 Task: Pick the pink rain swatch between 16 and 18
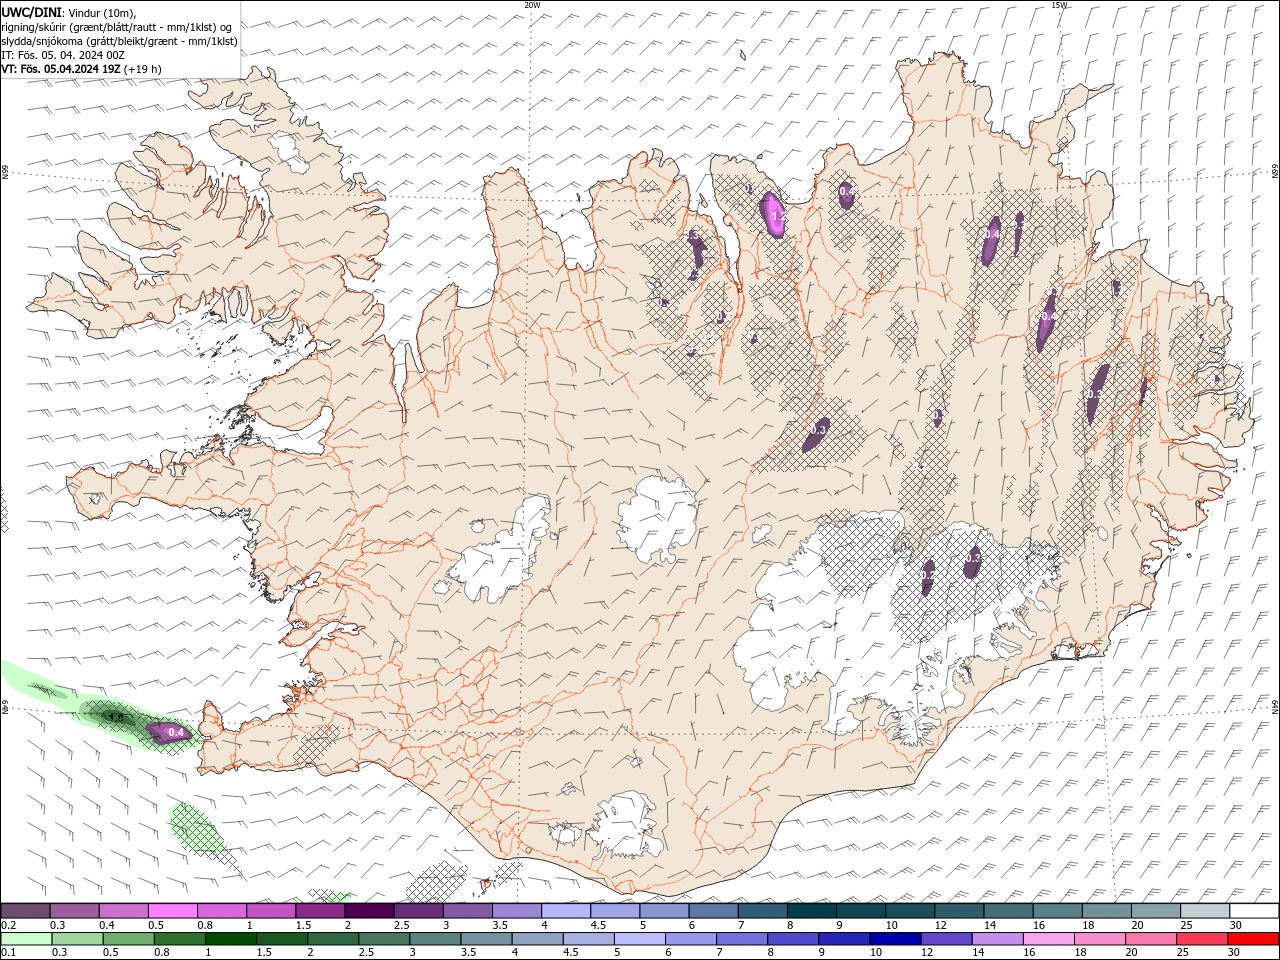click(1048, 939)
